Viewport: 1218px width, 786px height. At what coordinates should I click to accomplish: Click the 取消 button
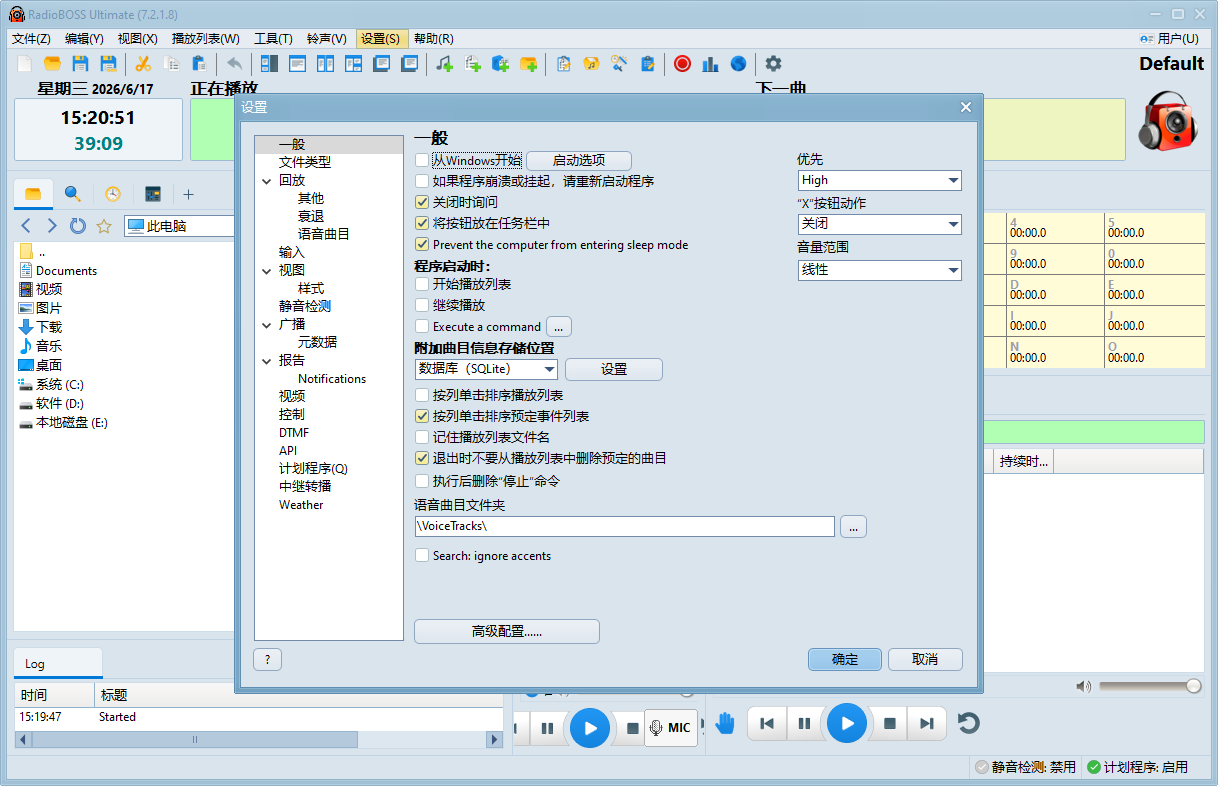(925, 659)
